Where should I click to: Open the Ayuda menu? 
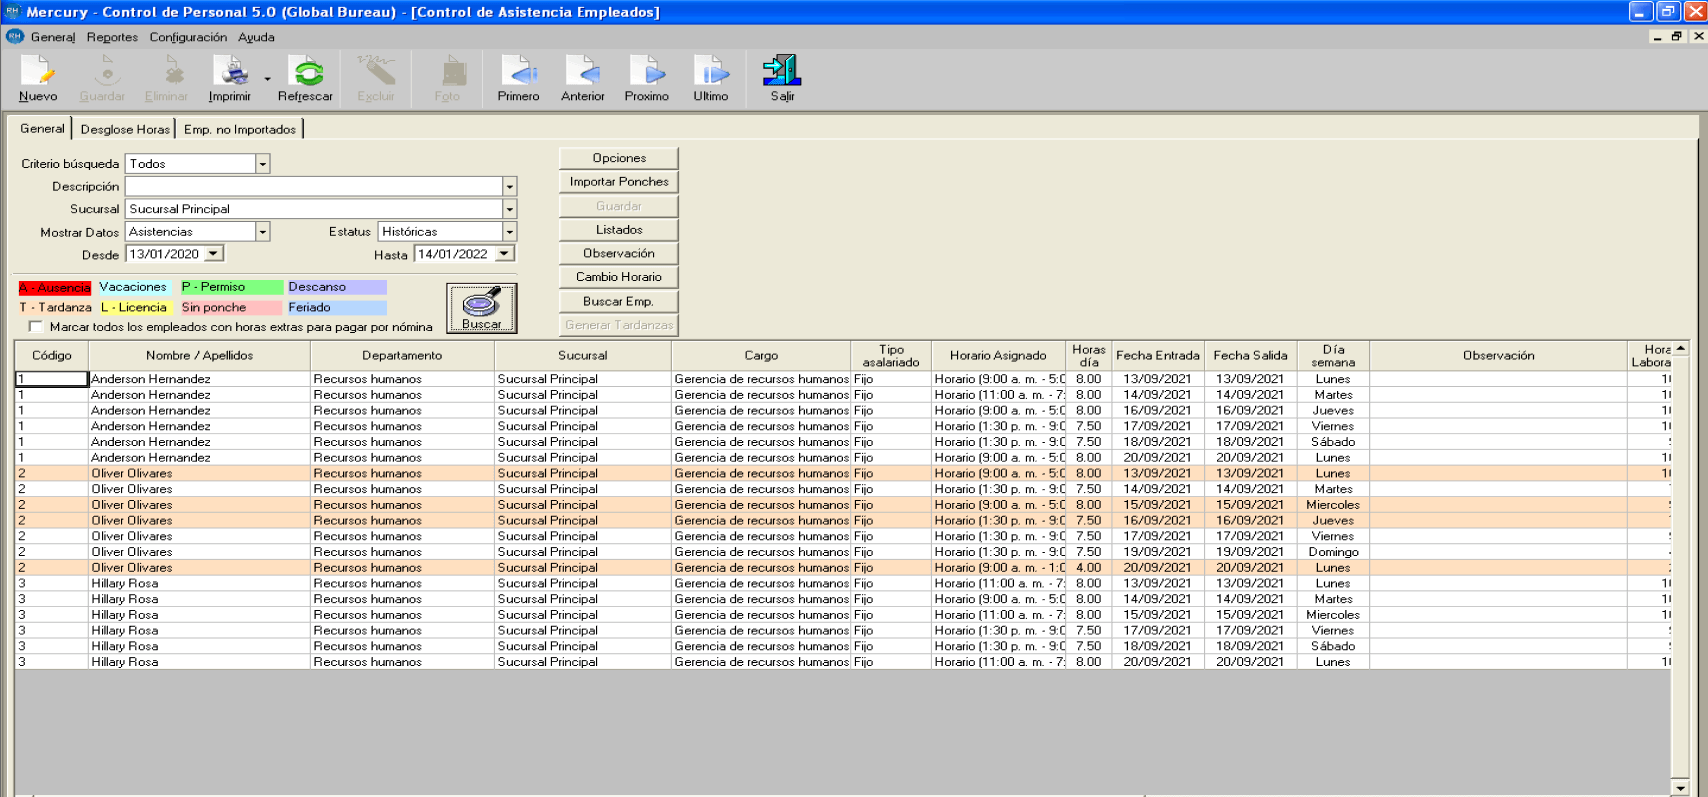pos(256,37)
